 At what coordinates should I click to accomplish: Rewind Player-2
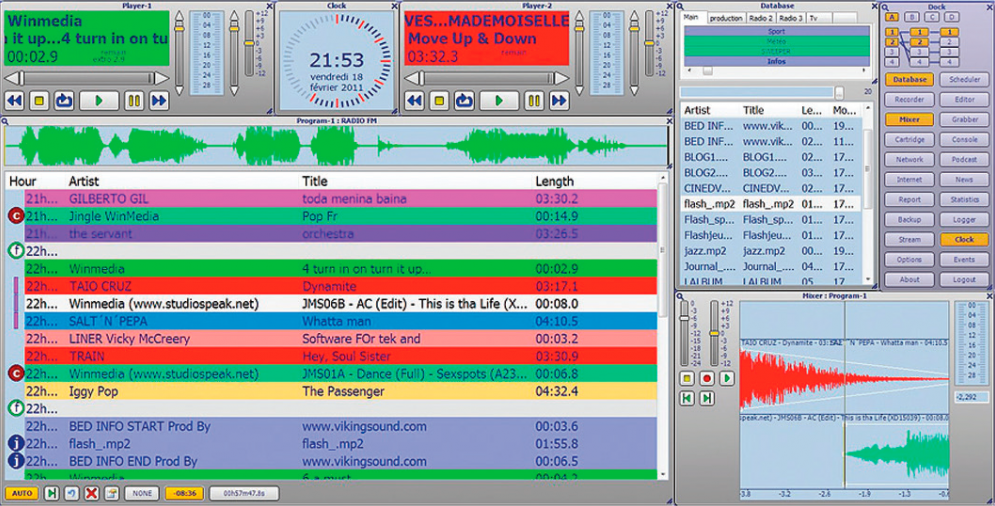414,100
